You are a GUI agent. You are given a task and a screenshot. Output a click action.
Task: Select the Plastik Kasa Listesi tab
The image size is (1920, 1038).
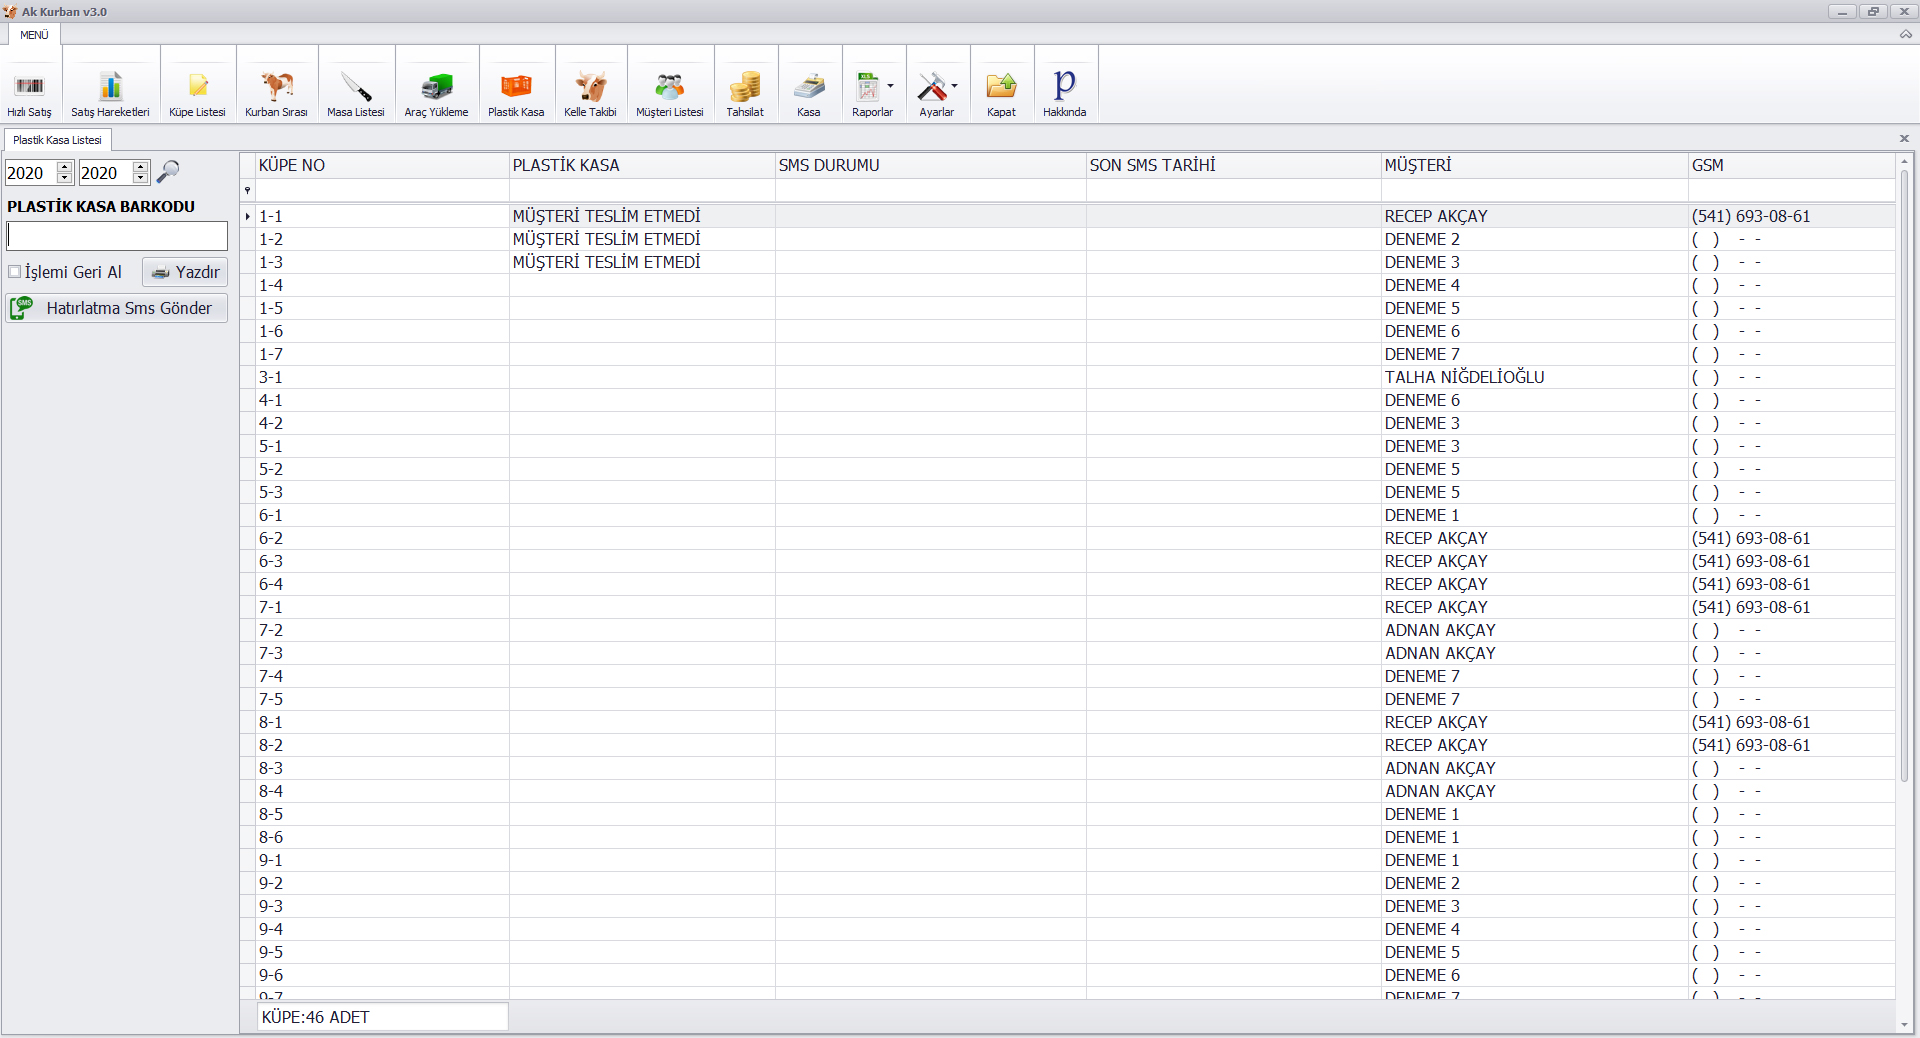tap(57, 140)
